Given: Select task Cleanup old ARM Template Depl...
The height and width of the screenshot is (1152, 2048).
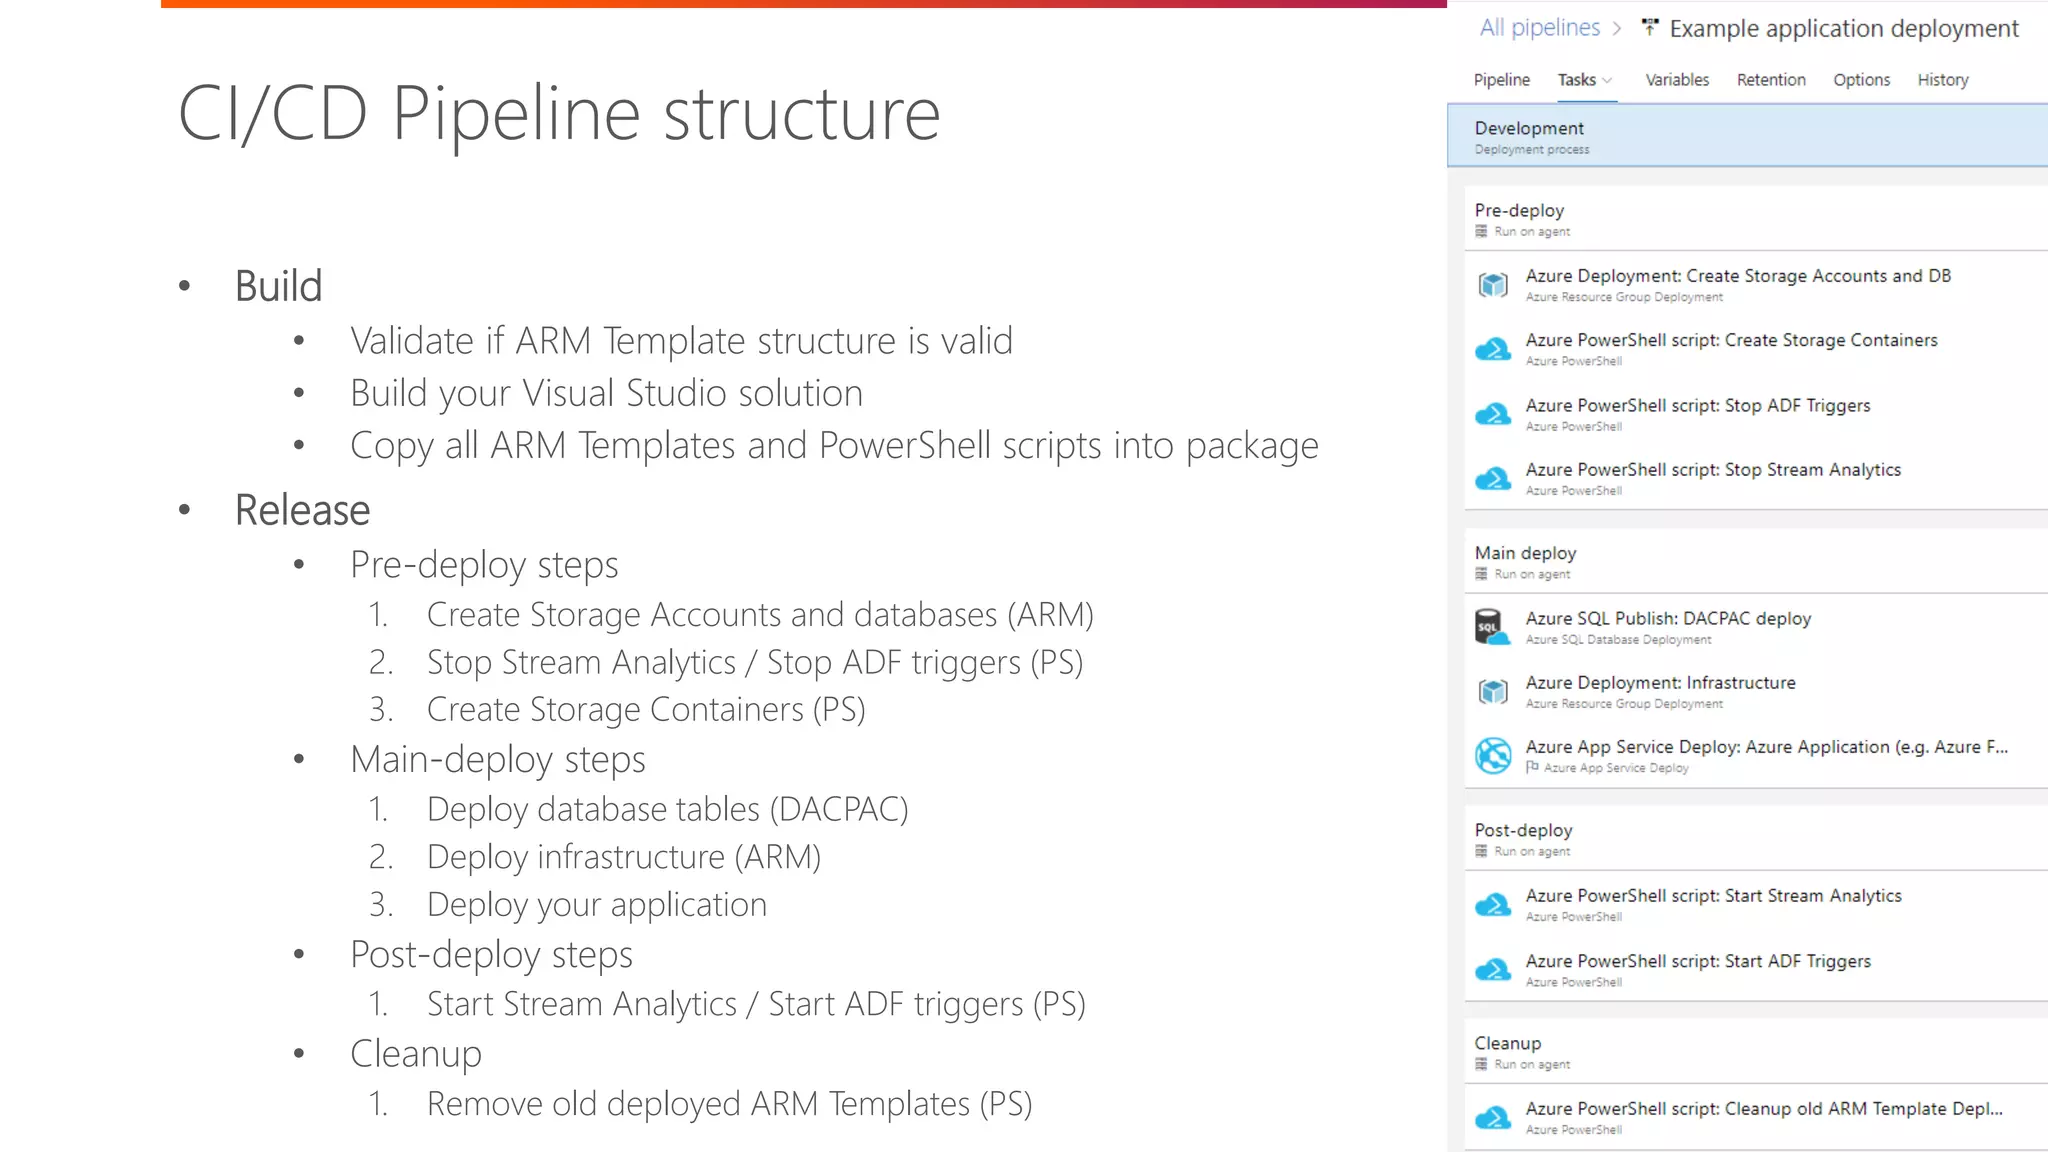Looking at the screenshot, I should pyautogui.click(x=1756, y=1118).
